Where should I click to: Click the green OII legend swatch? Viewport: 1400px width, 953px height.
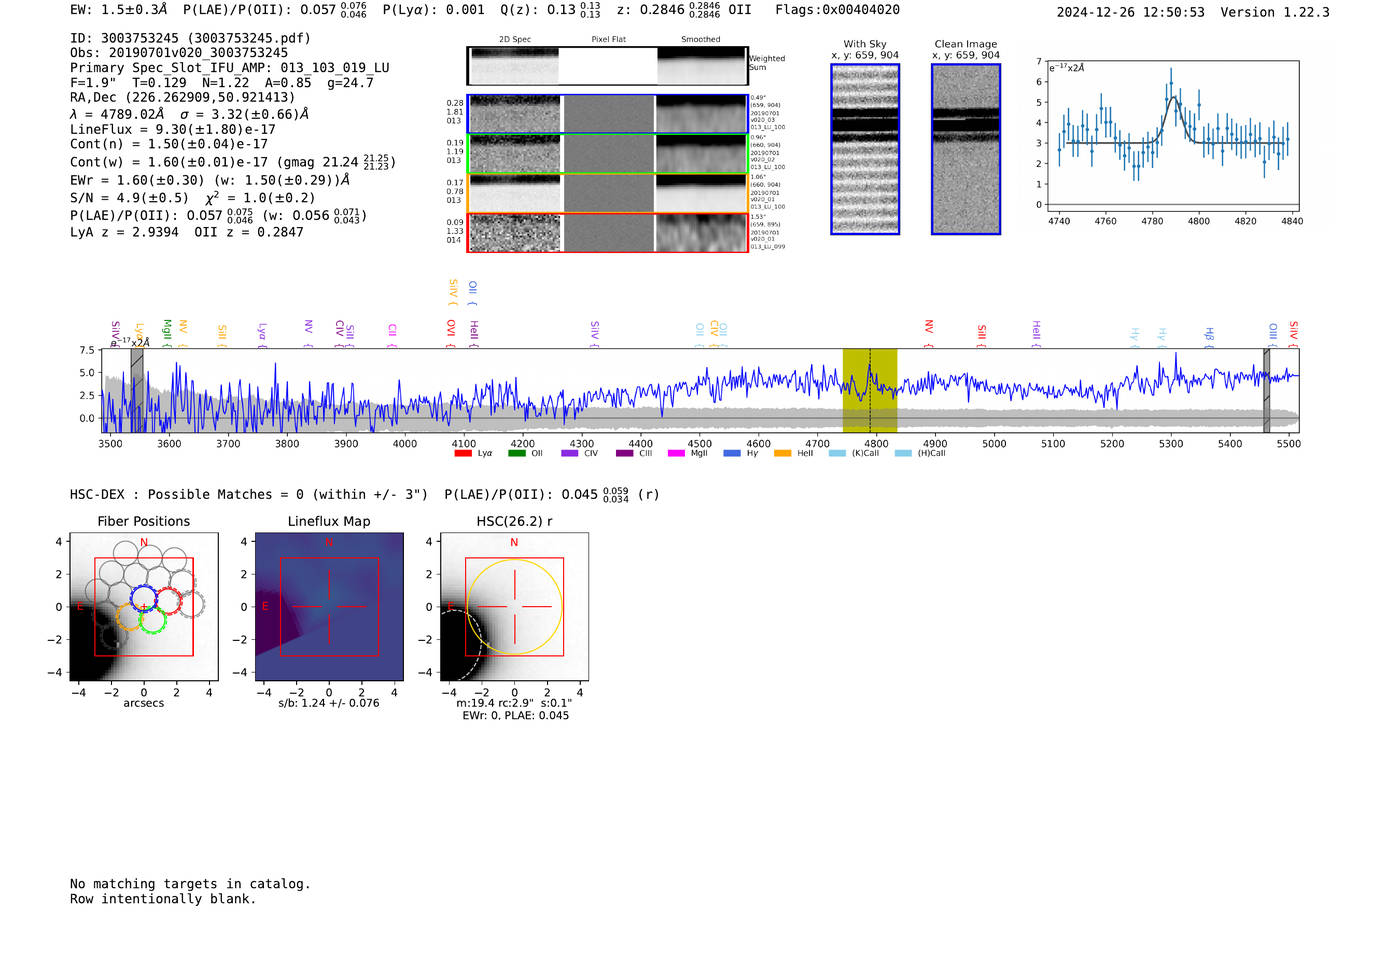(x=517, y=454)
